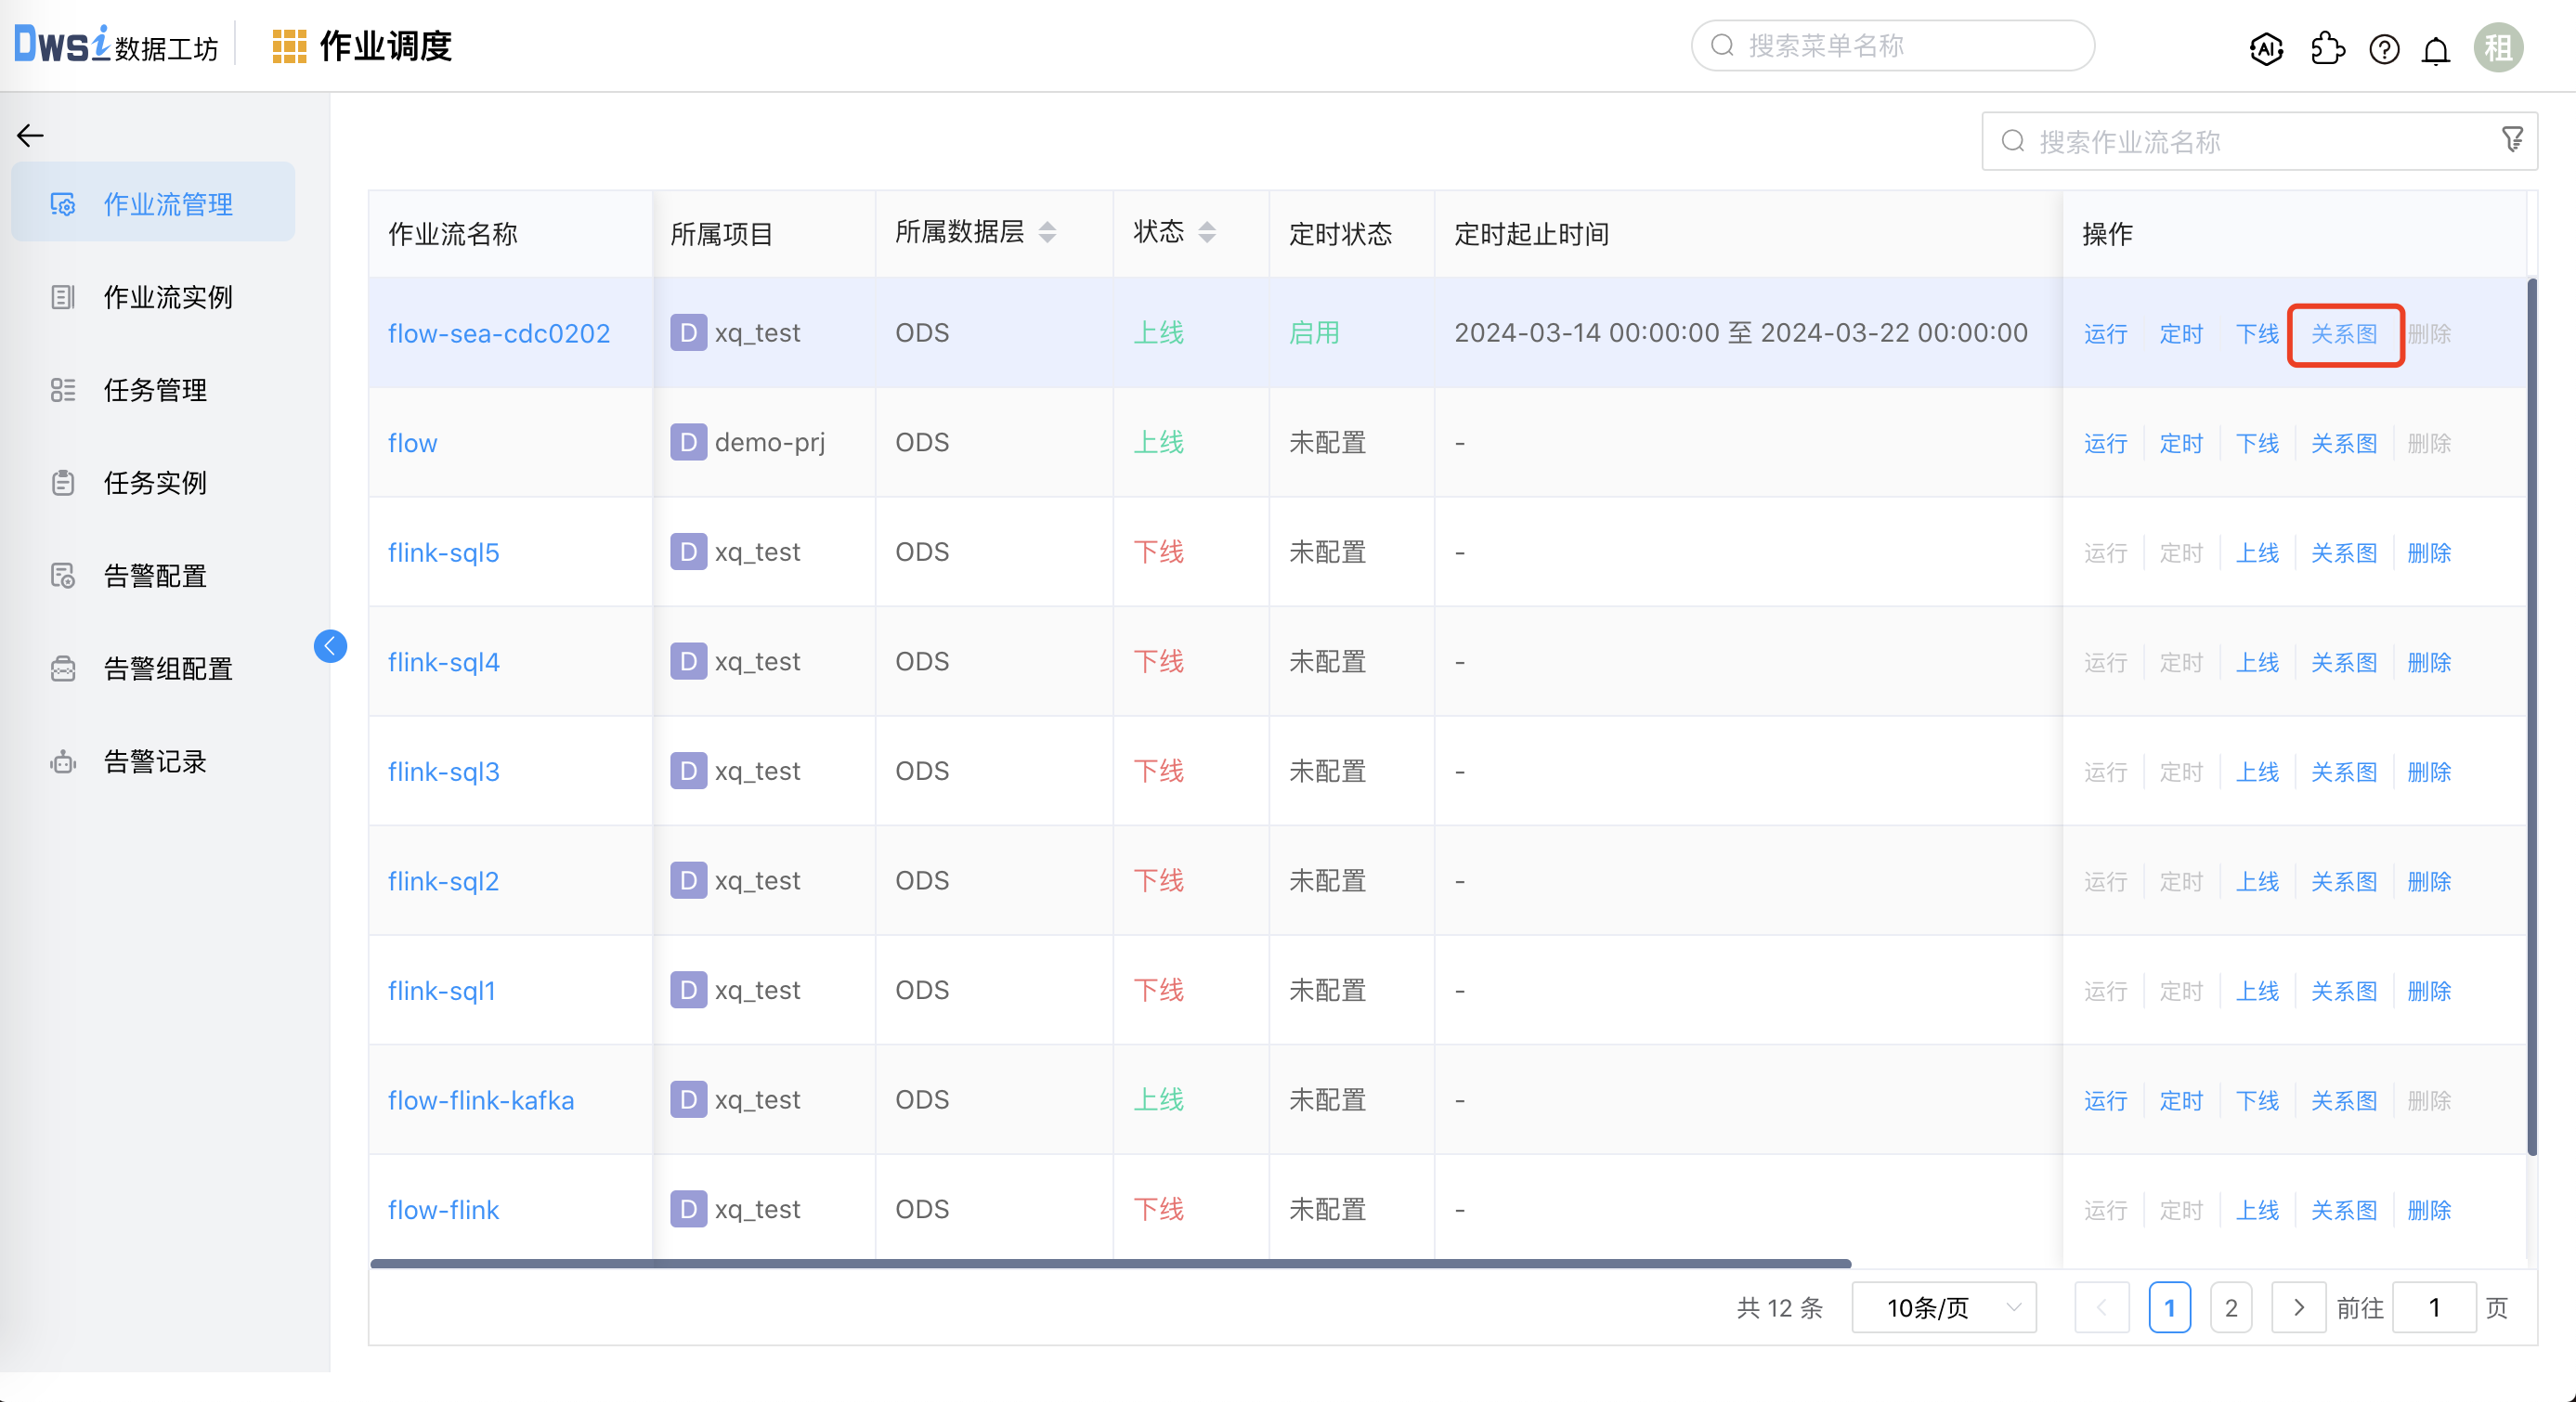Image resolution: width=2576 pixels, height=1402 pixels.
Task: Select the 告警记录 robot icon
Action: [63, 762]
